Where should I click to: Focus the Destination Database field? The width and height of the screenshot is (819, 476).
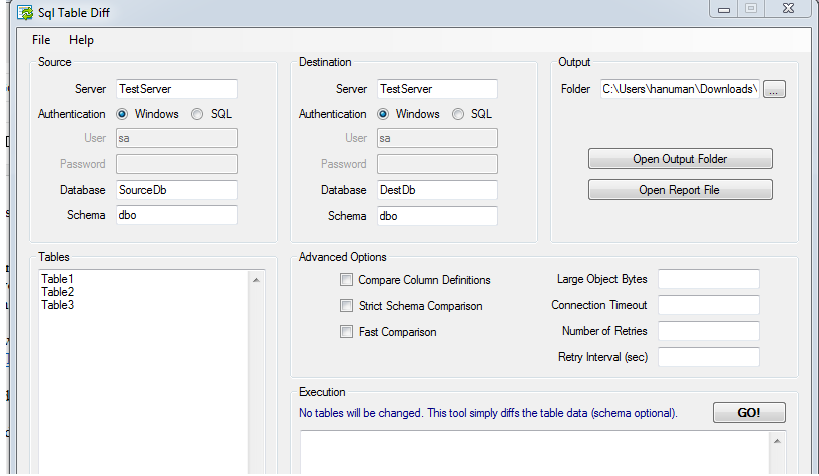pyautogui.click(x=437, y=190)
